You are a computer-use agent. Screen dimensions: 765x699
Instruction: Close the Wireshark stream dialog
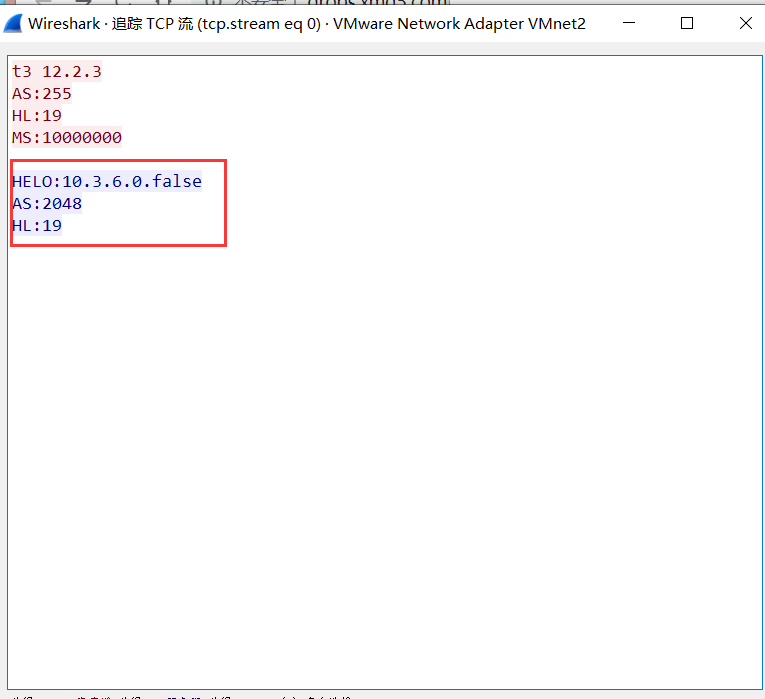(x=745, y=23)
